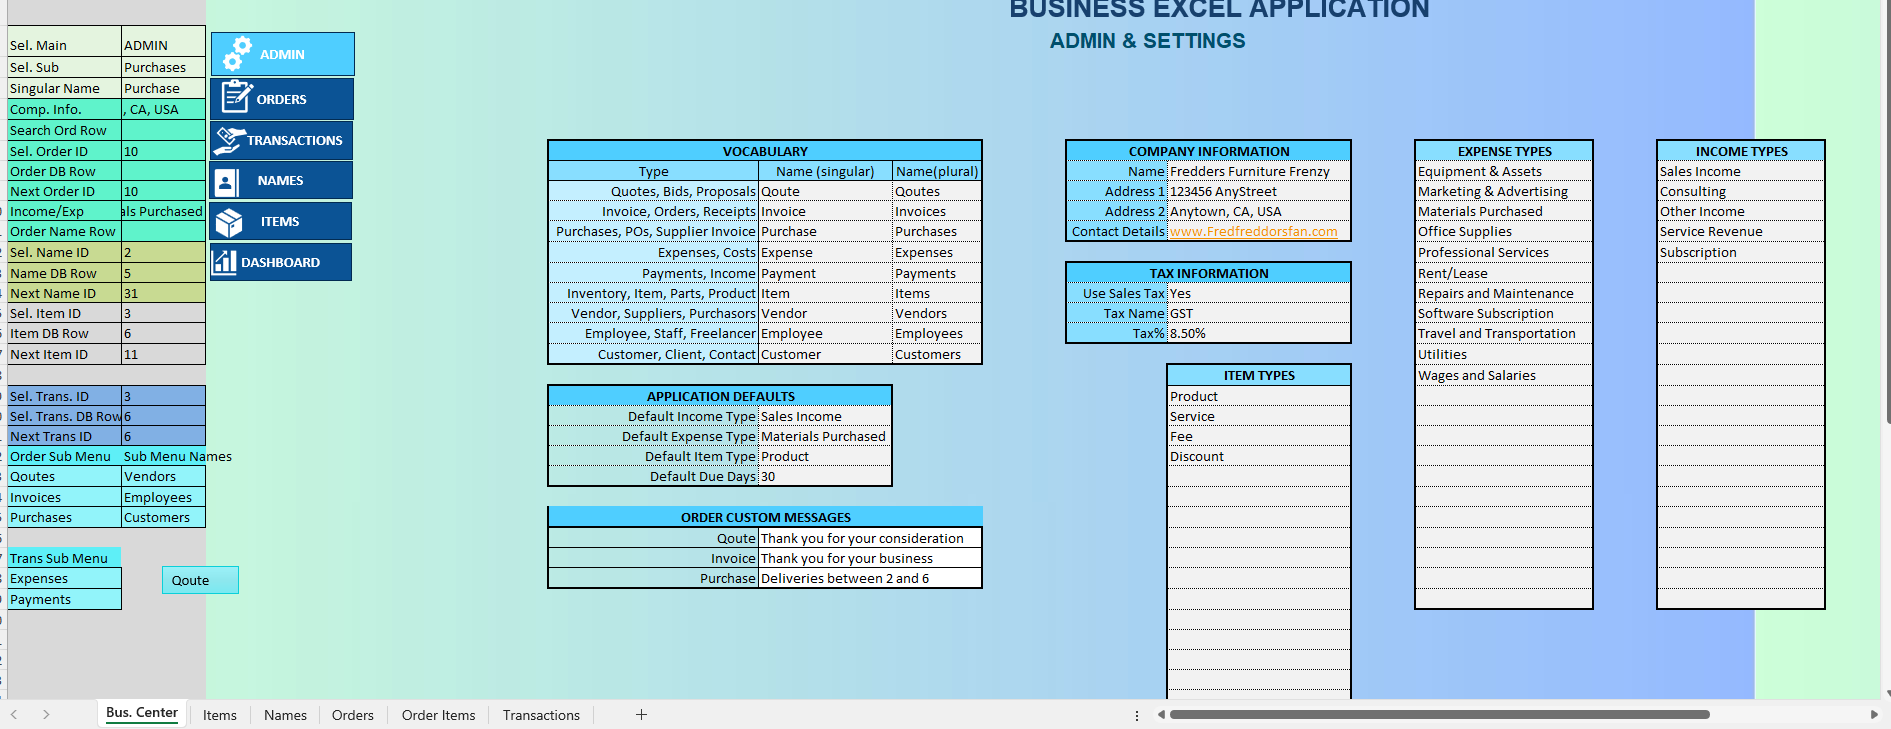The width and height of the screenshot is (1891, 729).
Task: Select the Tax% 8.50% cell
Action: pos(1259,333)
